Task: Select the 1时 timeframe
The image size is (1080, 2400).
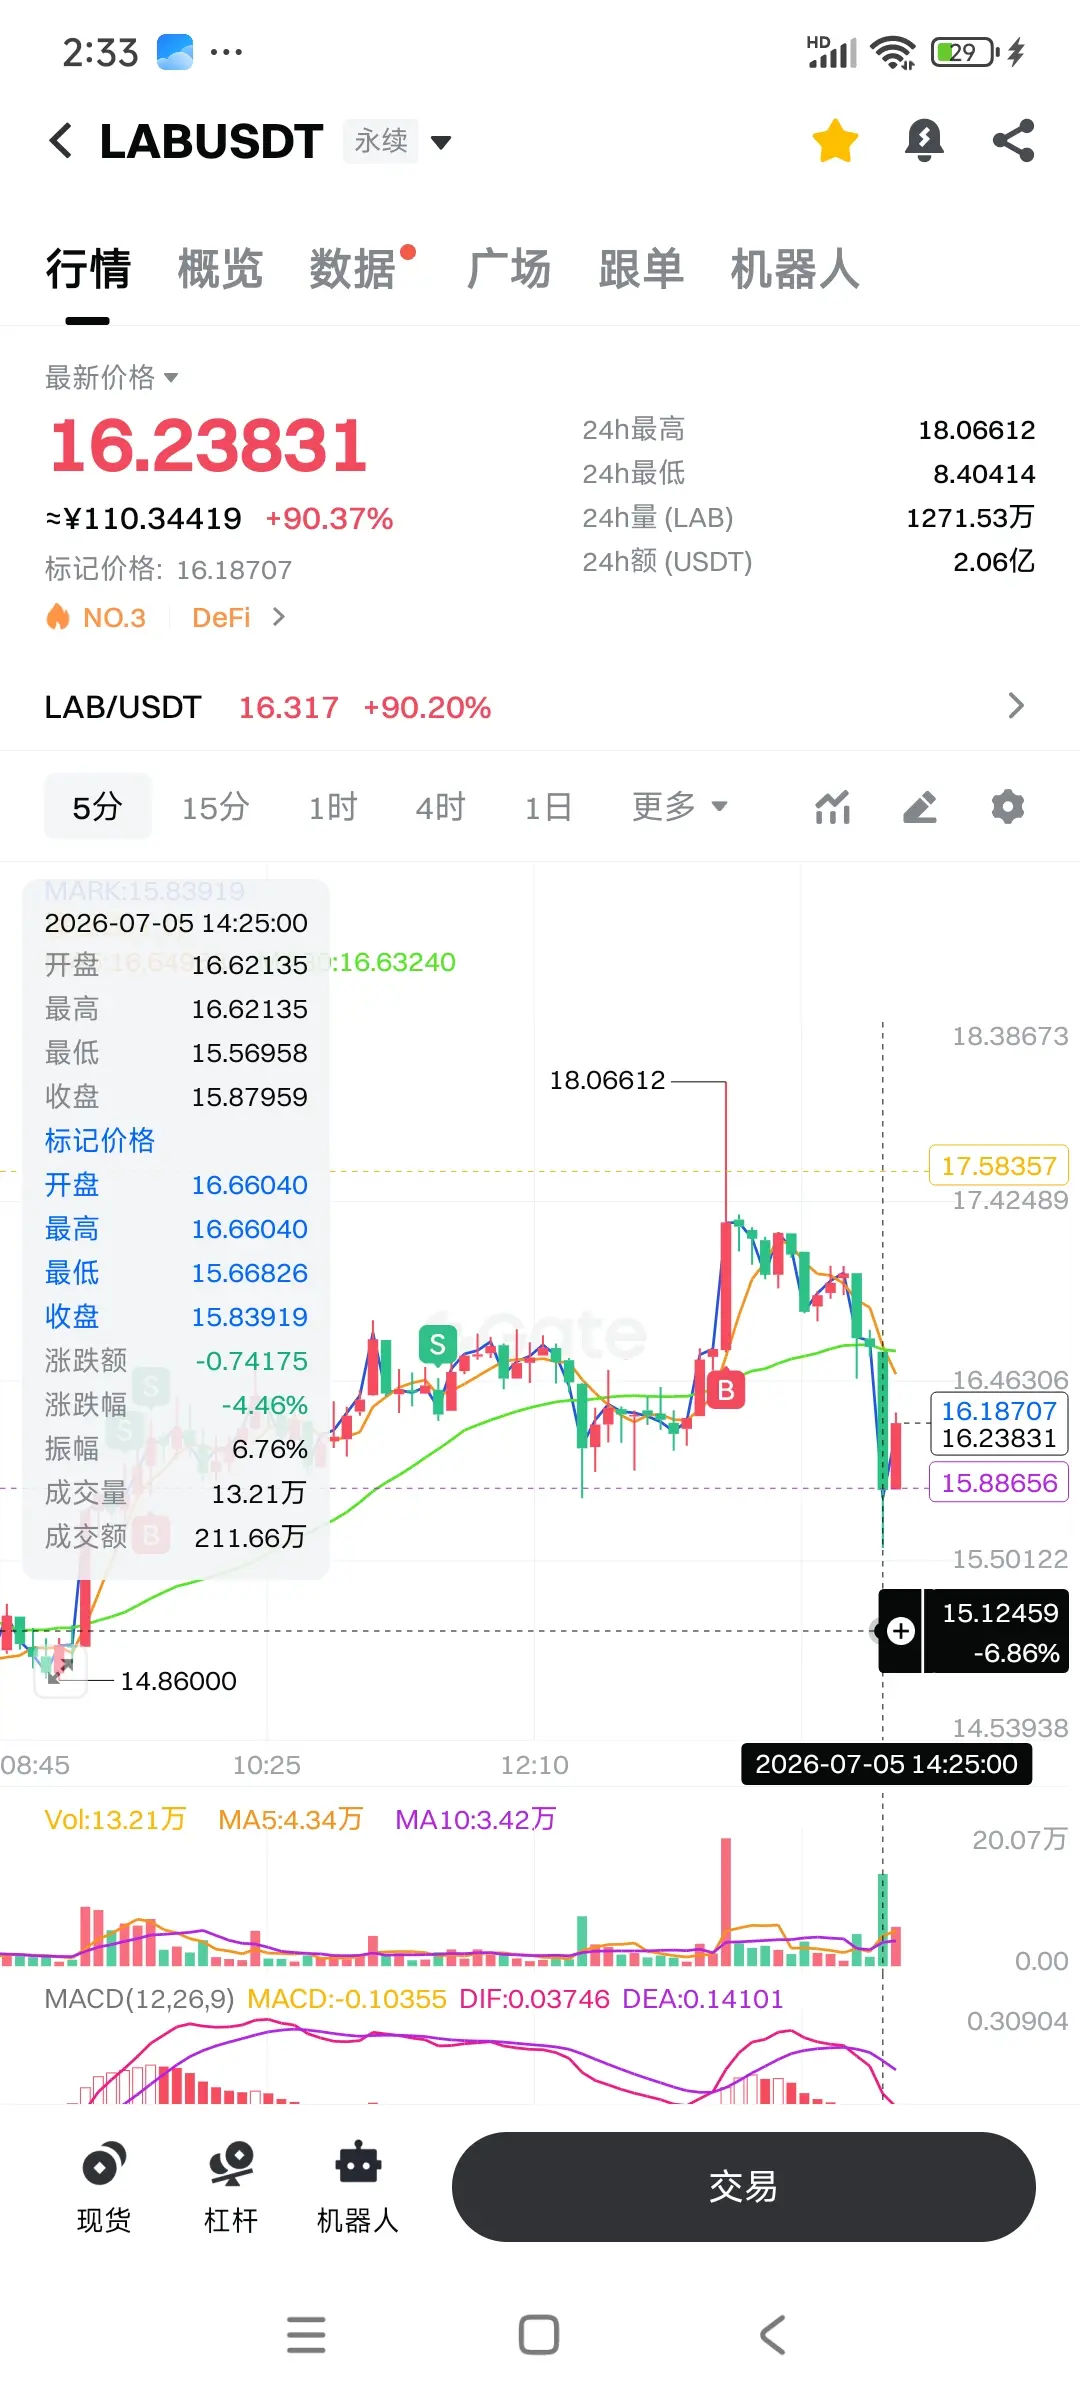Action: 333,806
